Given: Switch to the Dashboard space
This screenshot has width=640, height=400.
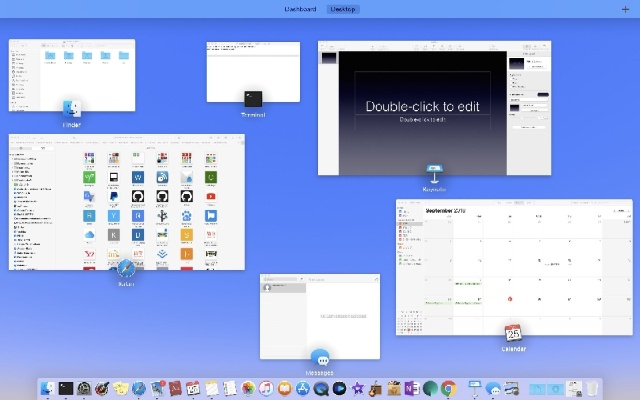Looking at the screenshot, I should coord(300,9).
